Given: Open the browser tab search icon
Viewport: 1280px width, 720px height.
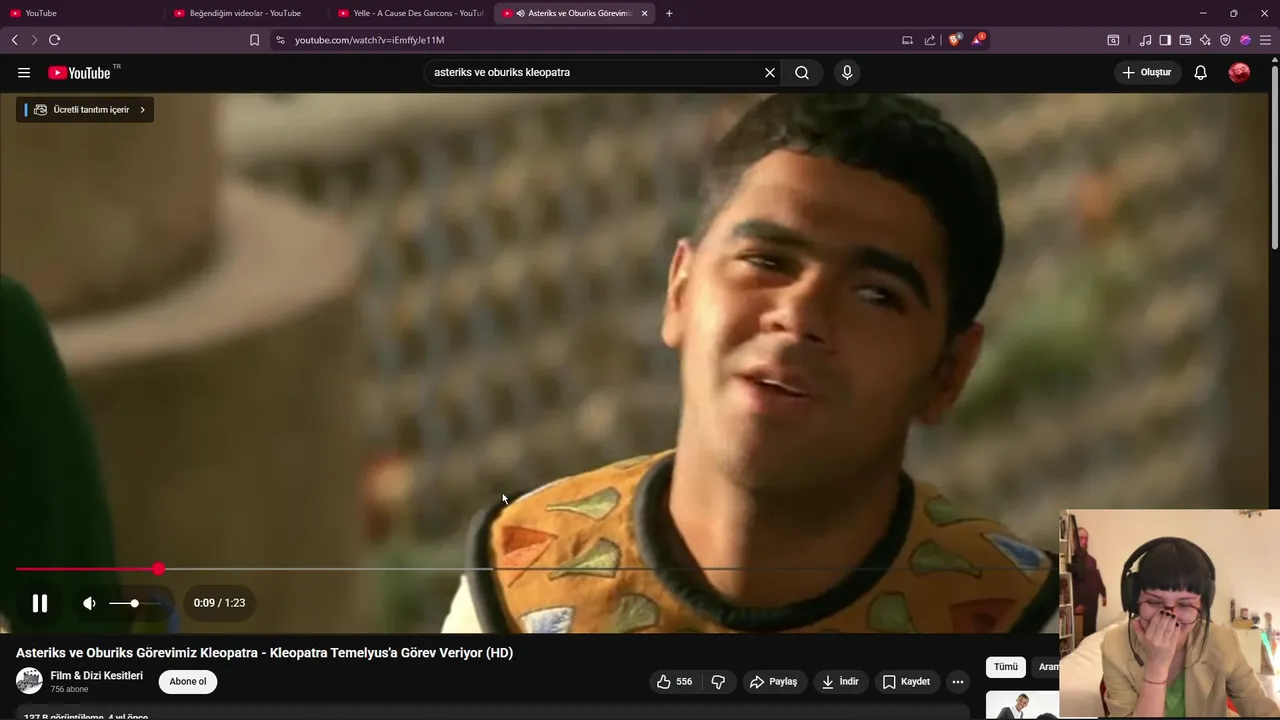Looking at the screenshot, I should tap(1113, 40).
